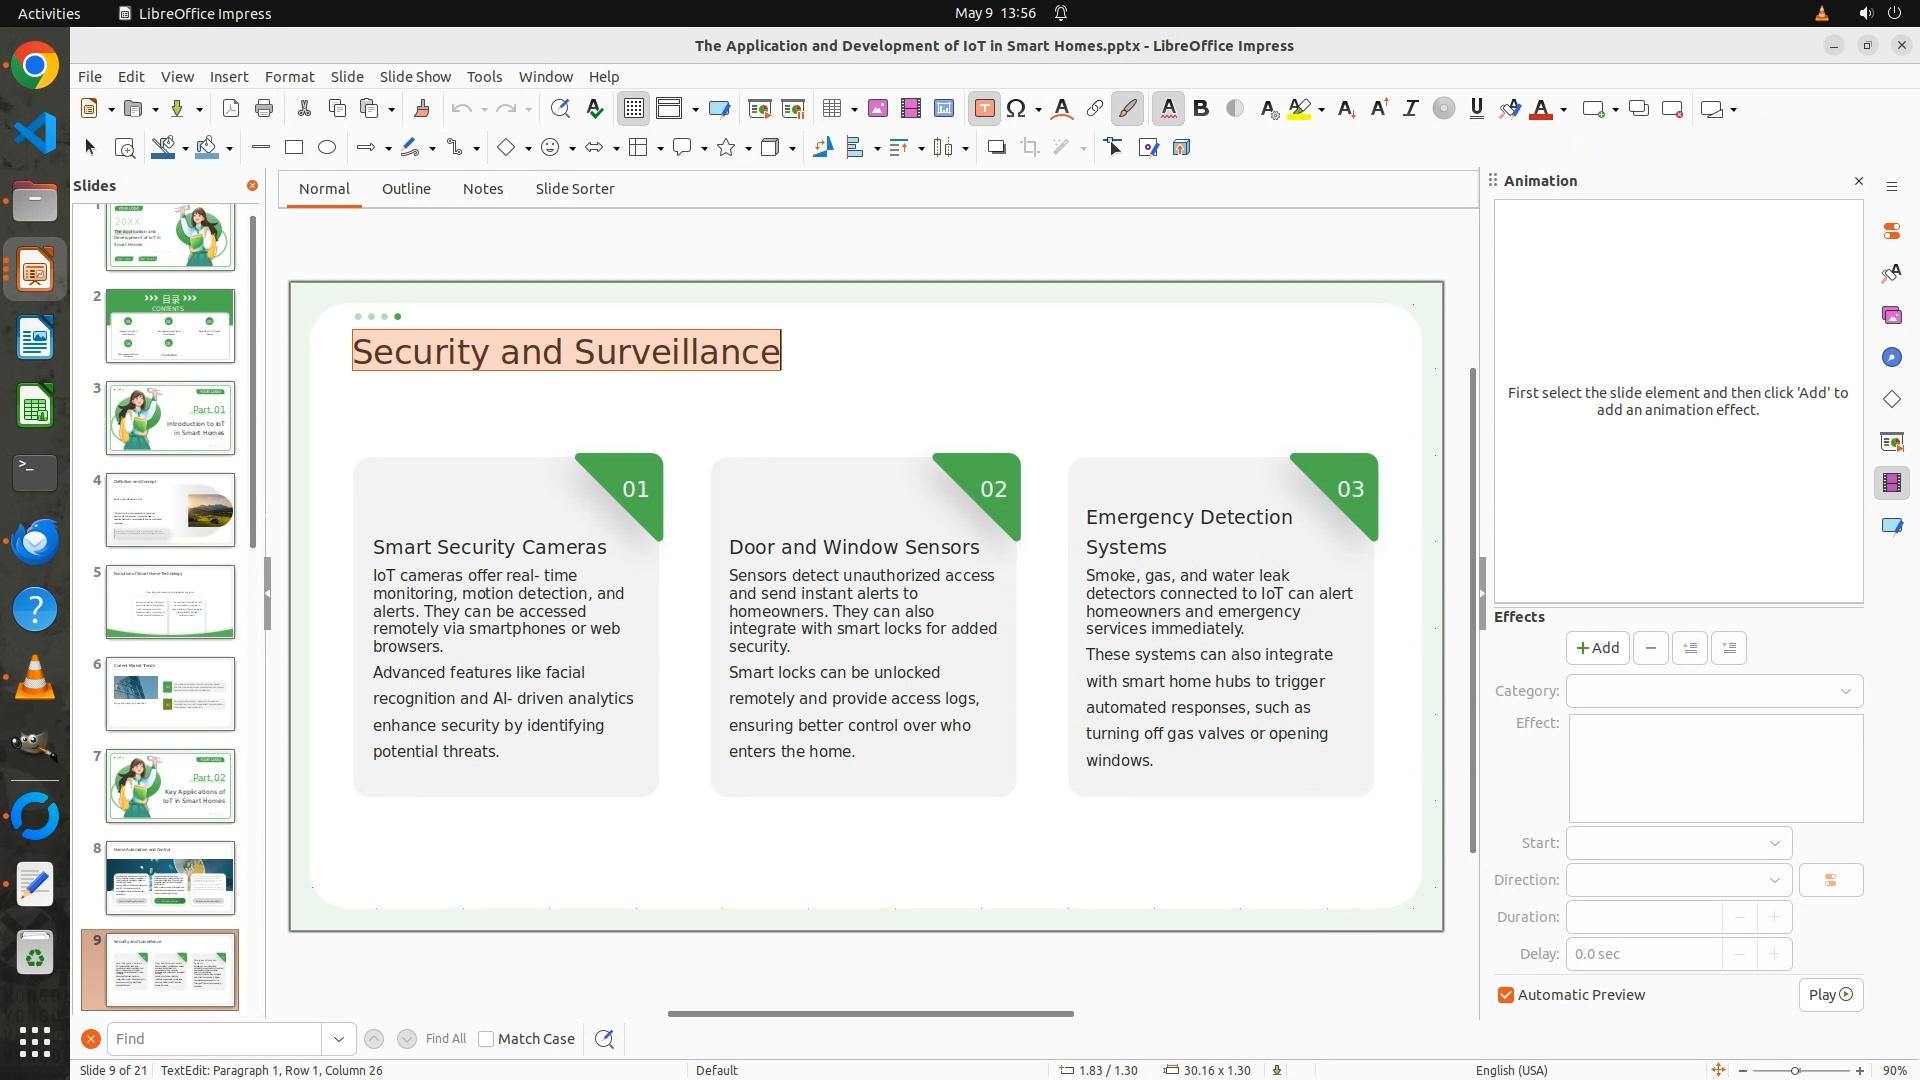This screenshot has width=1920, height=1080.
Task: Open the Find history dropdown arrow
Action: [339, 1039]
